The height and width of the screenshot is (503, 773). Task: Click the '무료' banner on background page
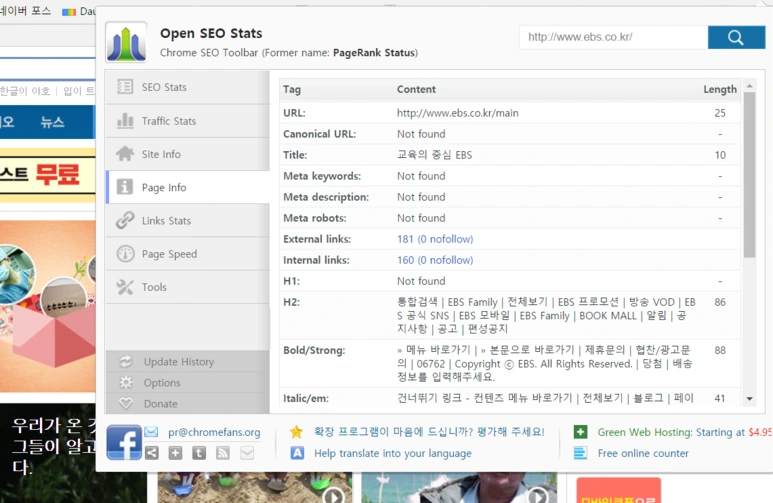point(57,174)
